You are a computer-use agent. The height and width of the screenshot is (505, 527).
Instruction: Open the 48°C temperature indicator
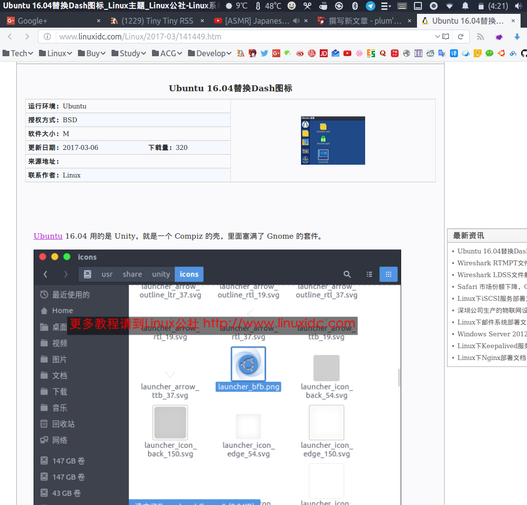pyautogui.click(x=268, y=6)
